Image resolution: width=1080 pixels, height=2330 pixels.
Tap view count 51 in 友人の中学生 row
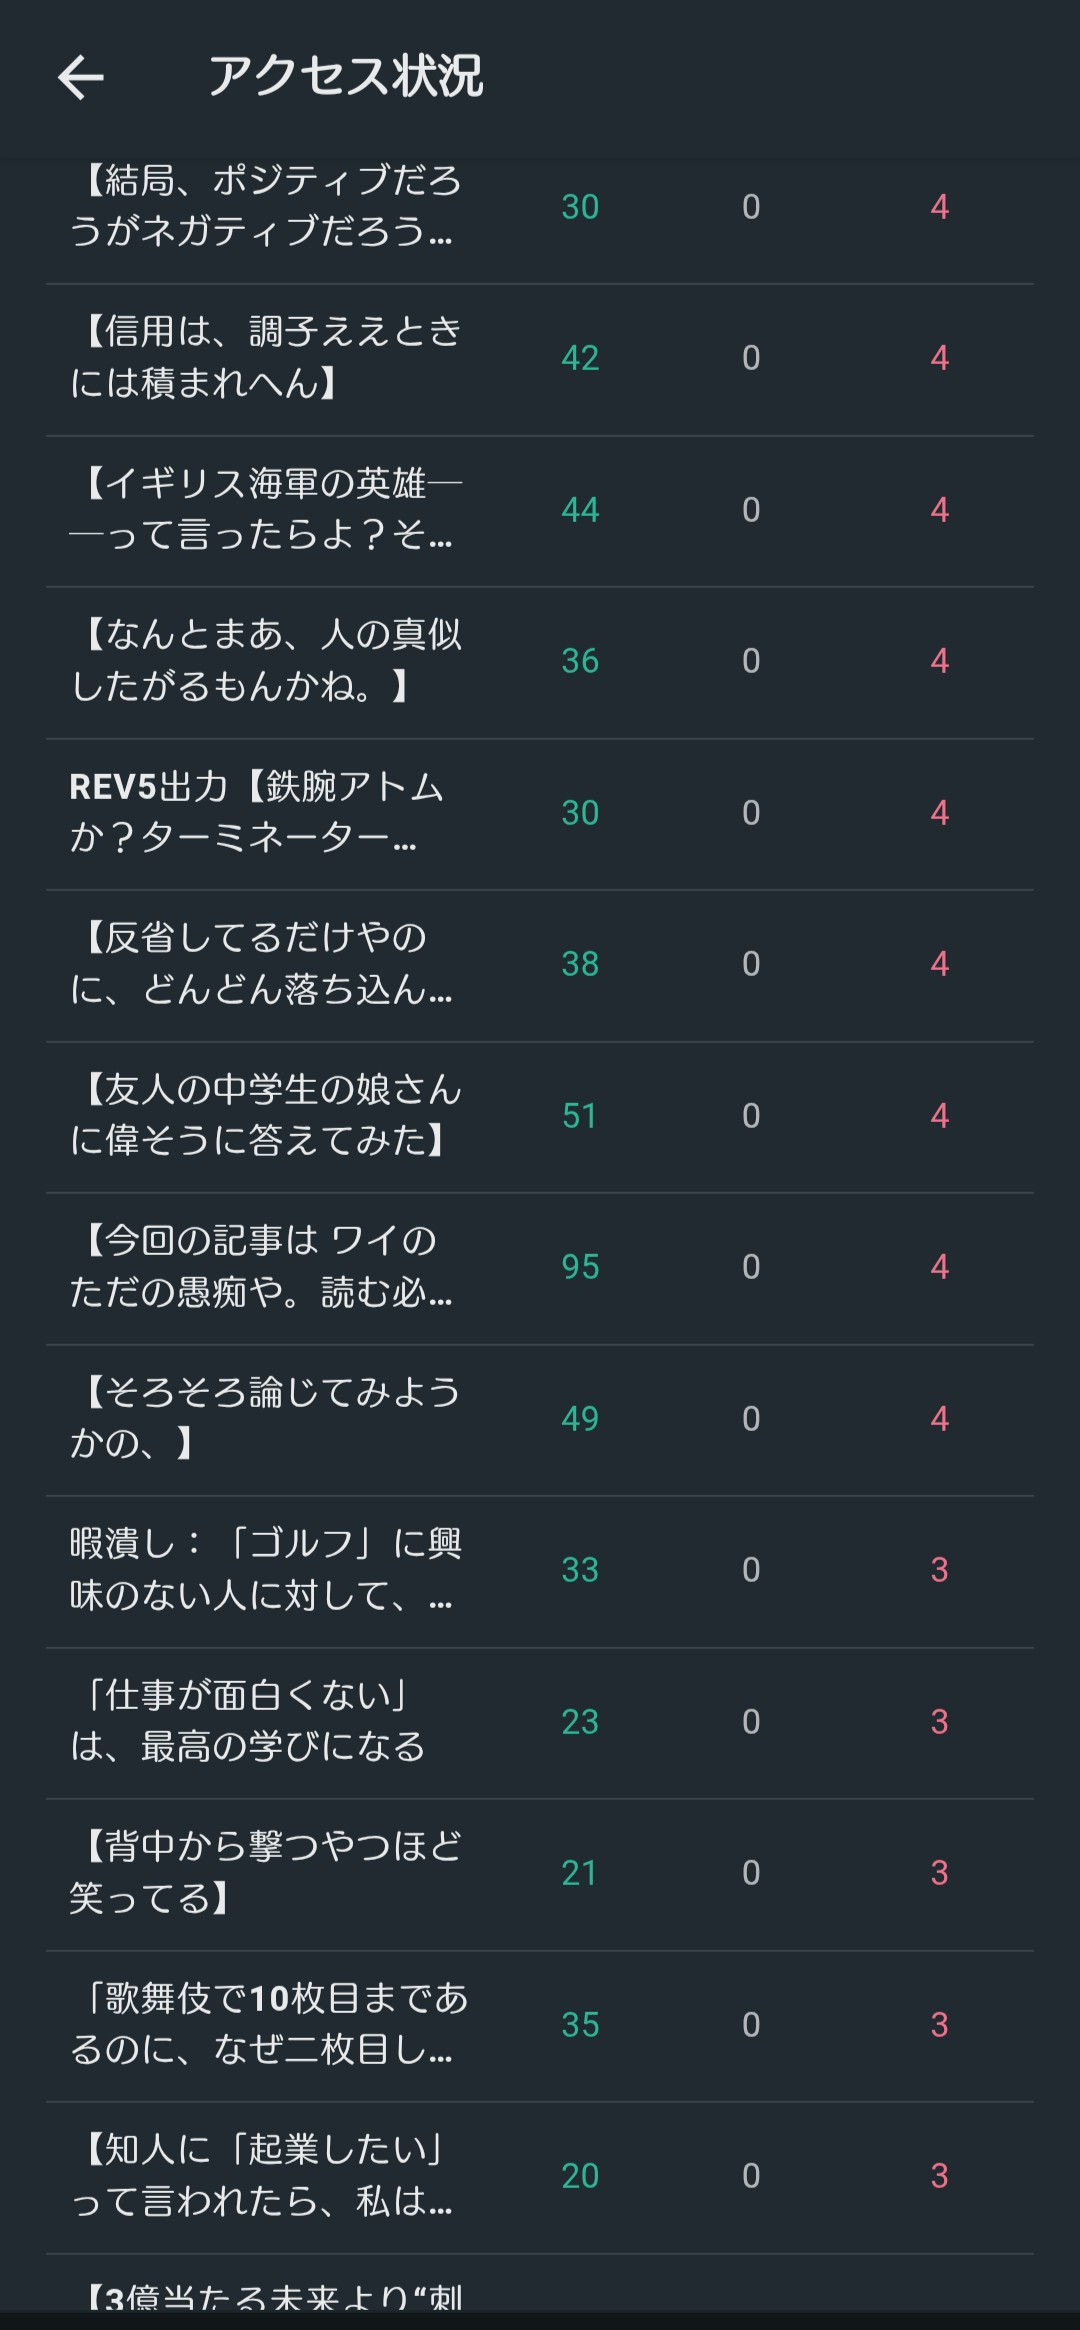coord(580,1116)
